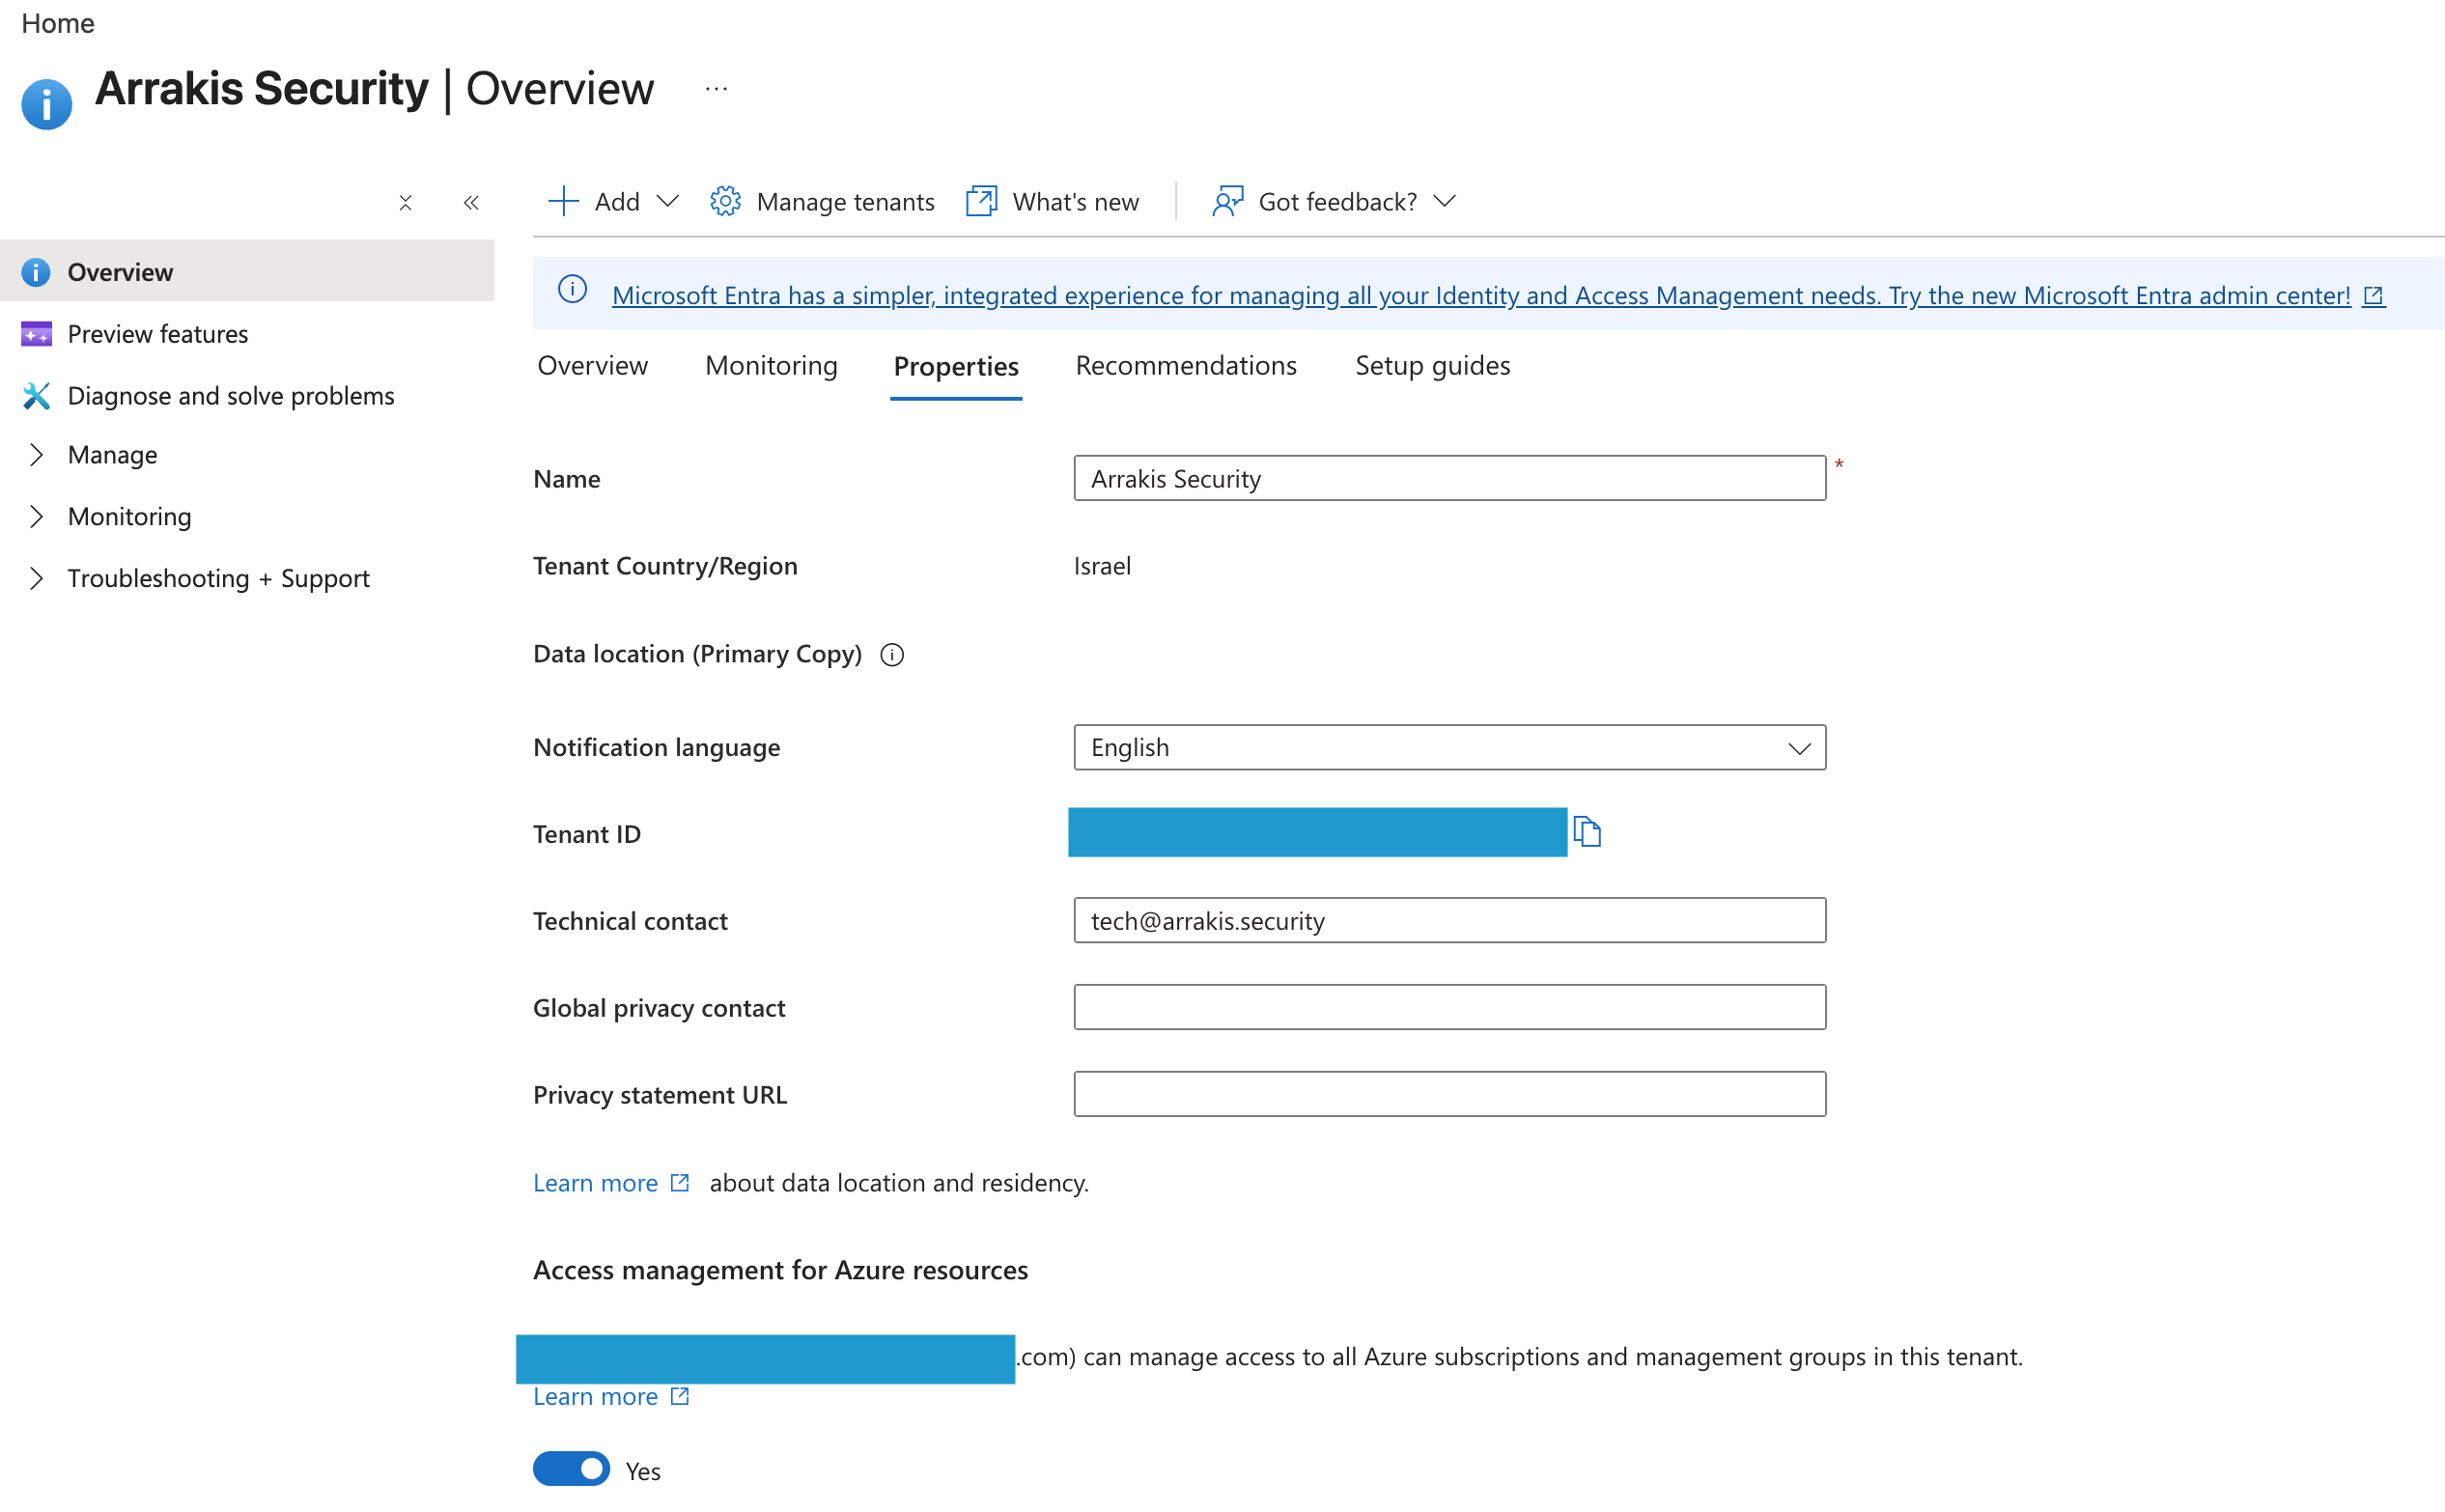
Task: Open Preview features
Action: [x=157, y=334]
